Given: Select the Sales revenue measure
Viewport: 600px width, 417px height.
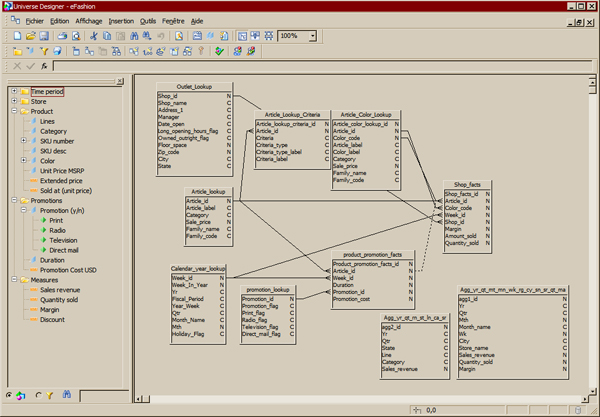Looking at the screenshot, I should click(59, 289).
